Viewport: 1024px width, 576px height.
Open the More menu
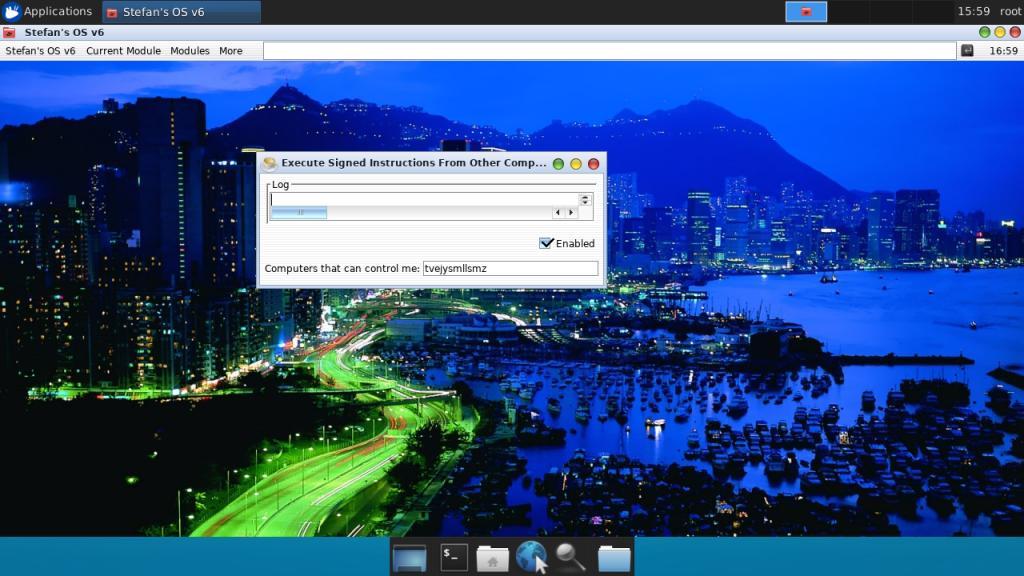click(230, 51)
